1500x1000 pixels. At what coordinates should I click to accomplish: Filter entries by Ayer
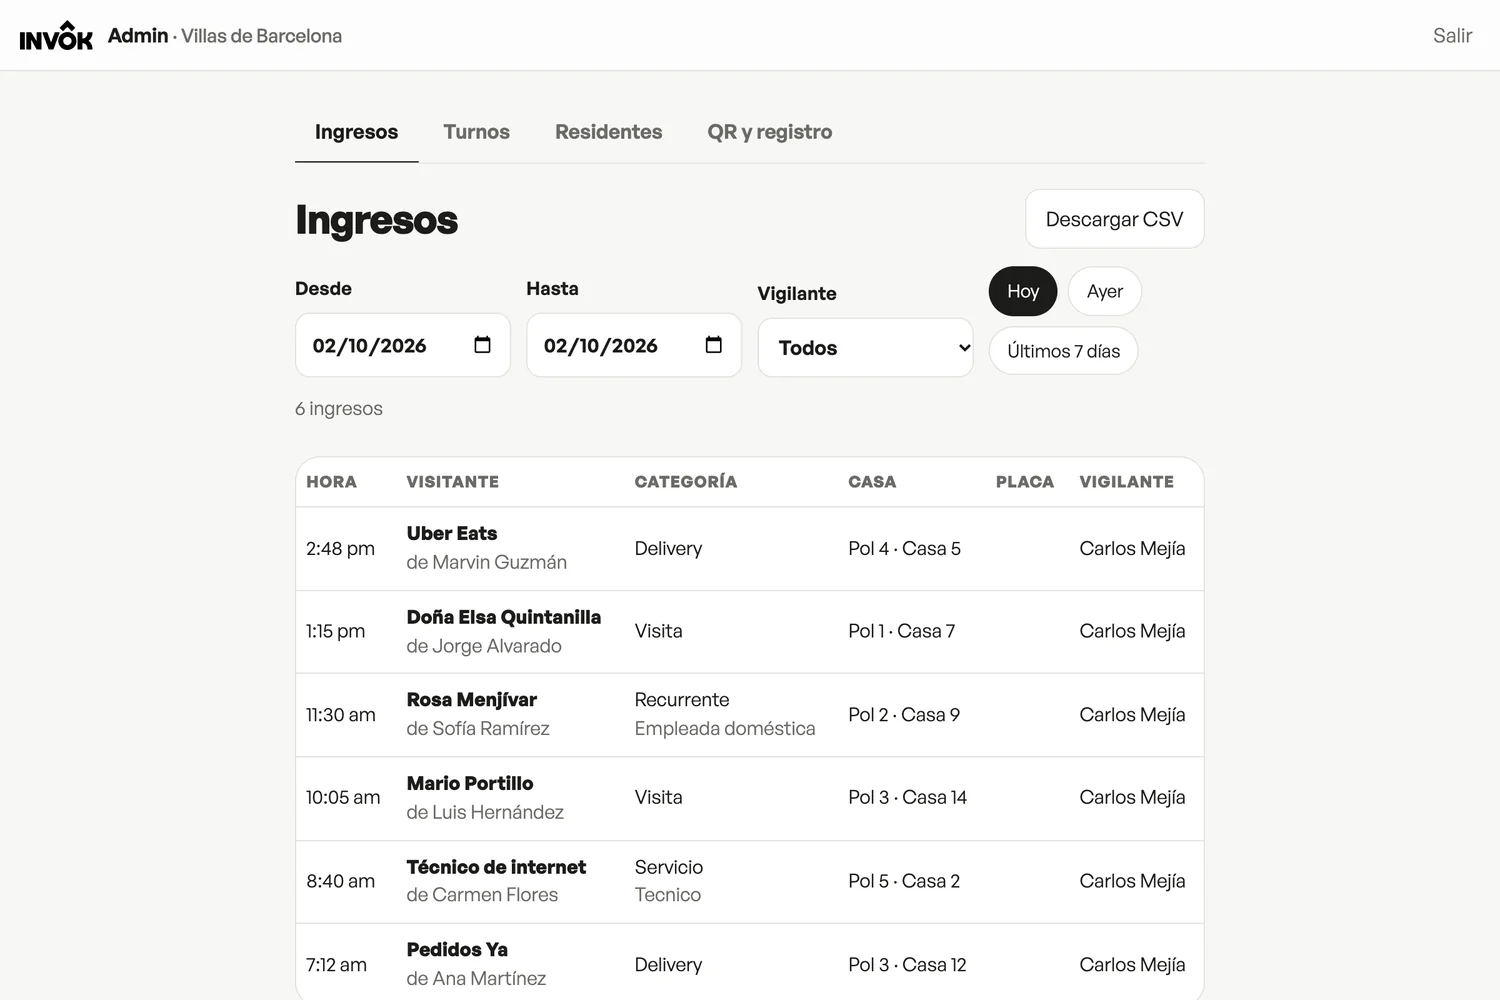point(1104,291)
